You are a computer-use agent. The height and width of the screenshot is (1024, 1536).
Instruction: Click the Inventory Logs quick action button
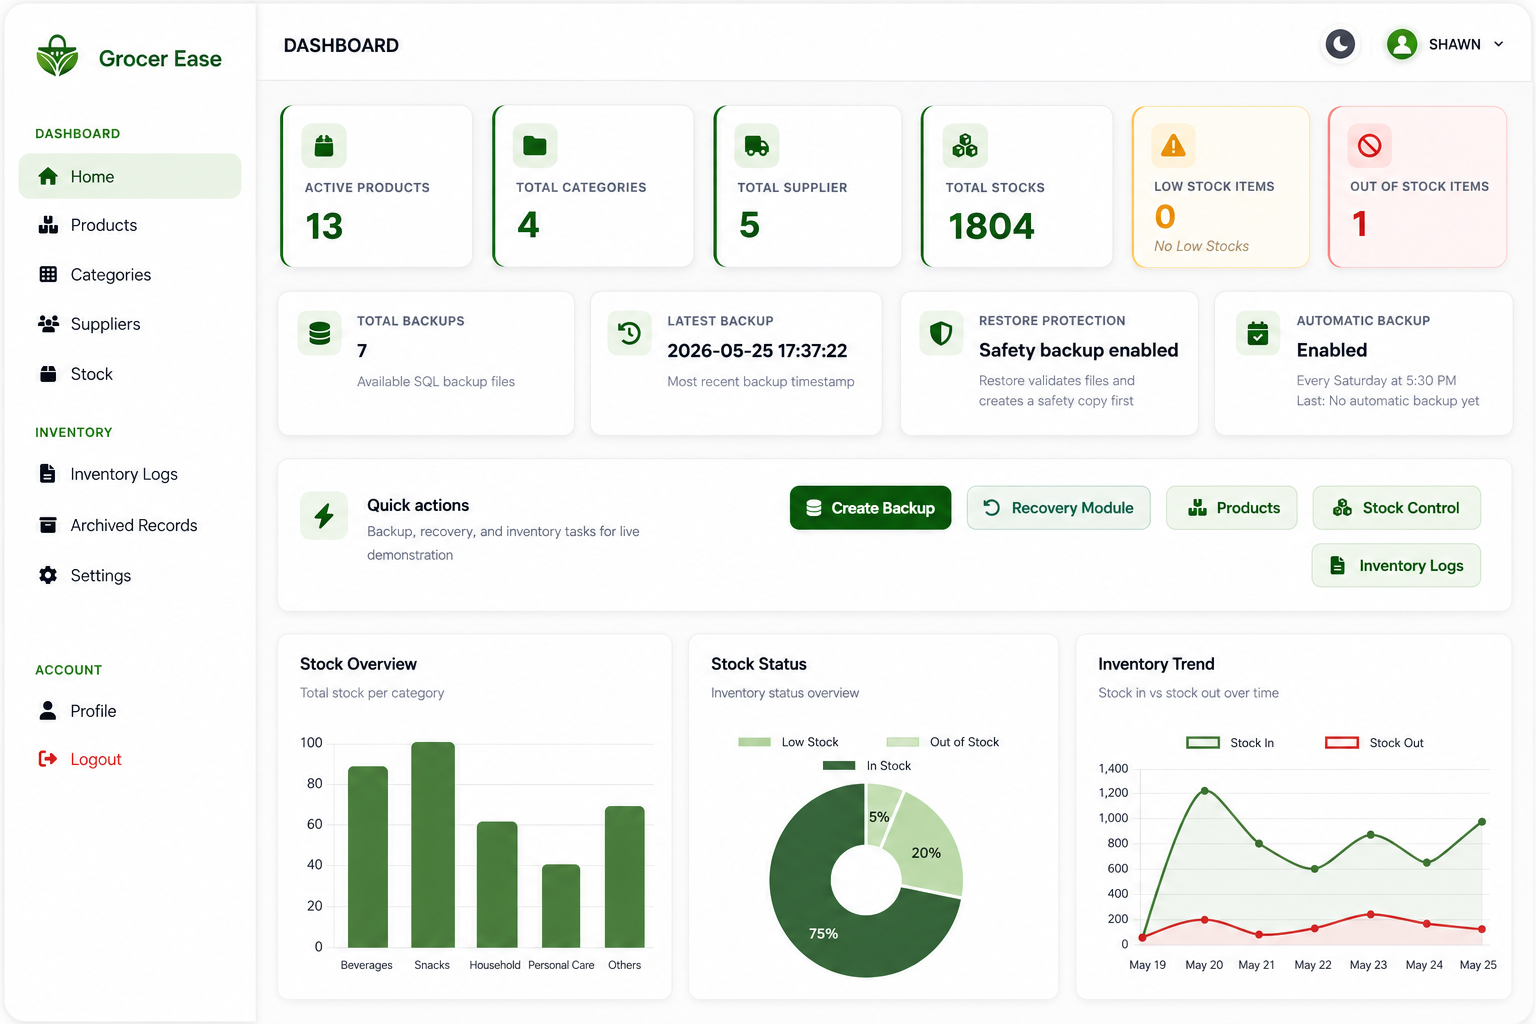pyautogui.click(x=1396, y=565)
